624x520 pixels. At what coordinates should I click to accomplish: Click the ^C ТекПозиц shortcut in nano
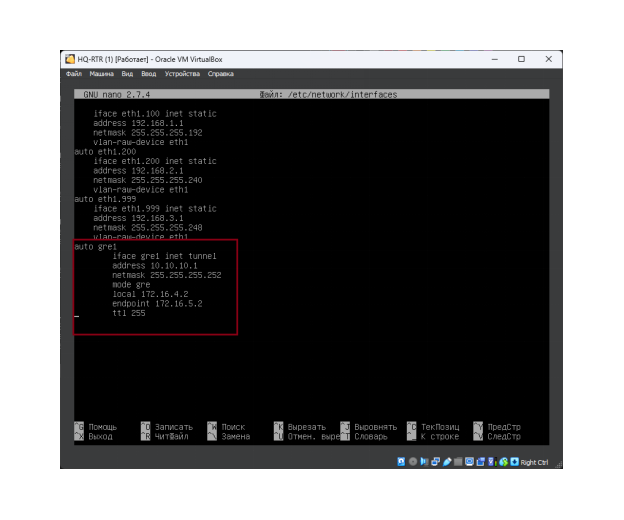pyautogui.click(x=433, y=427)
